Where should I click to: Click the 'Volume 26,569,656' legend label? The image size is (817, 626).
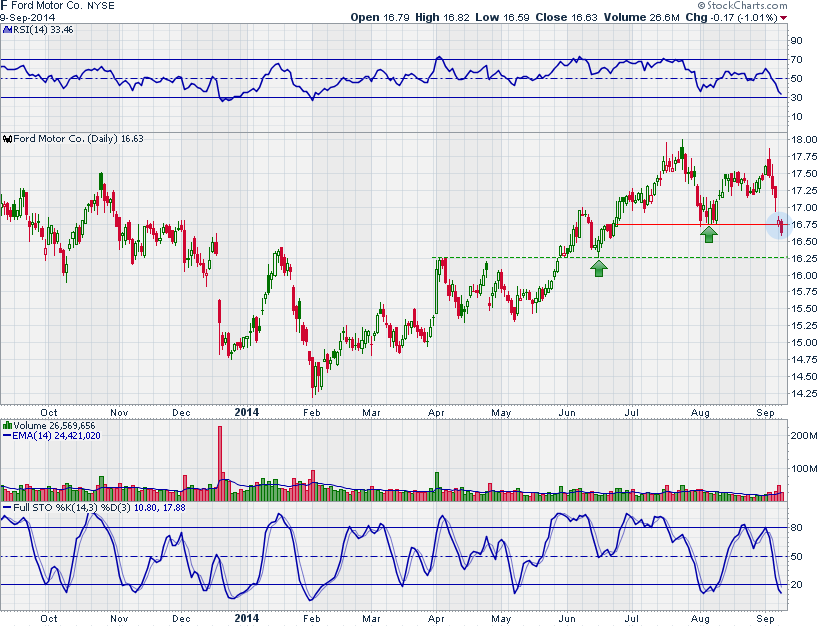(54, 426)
